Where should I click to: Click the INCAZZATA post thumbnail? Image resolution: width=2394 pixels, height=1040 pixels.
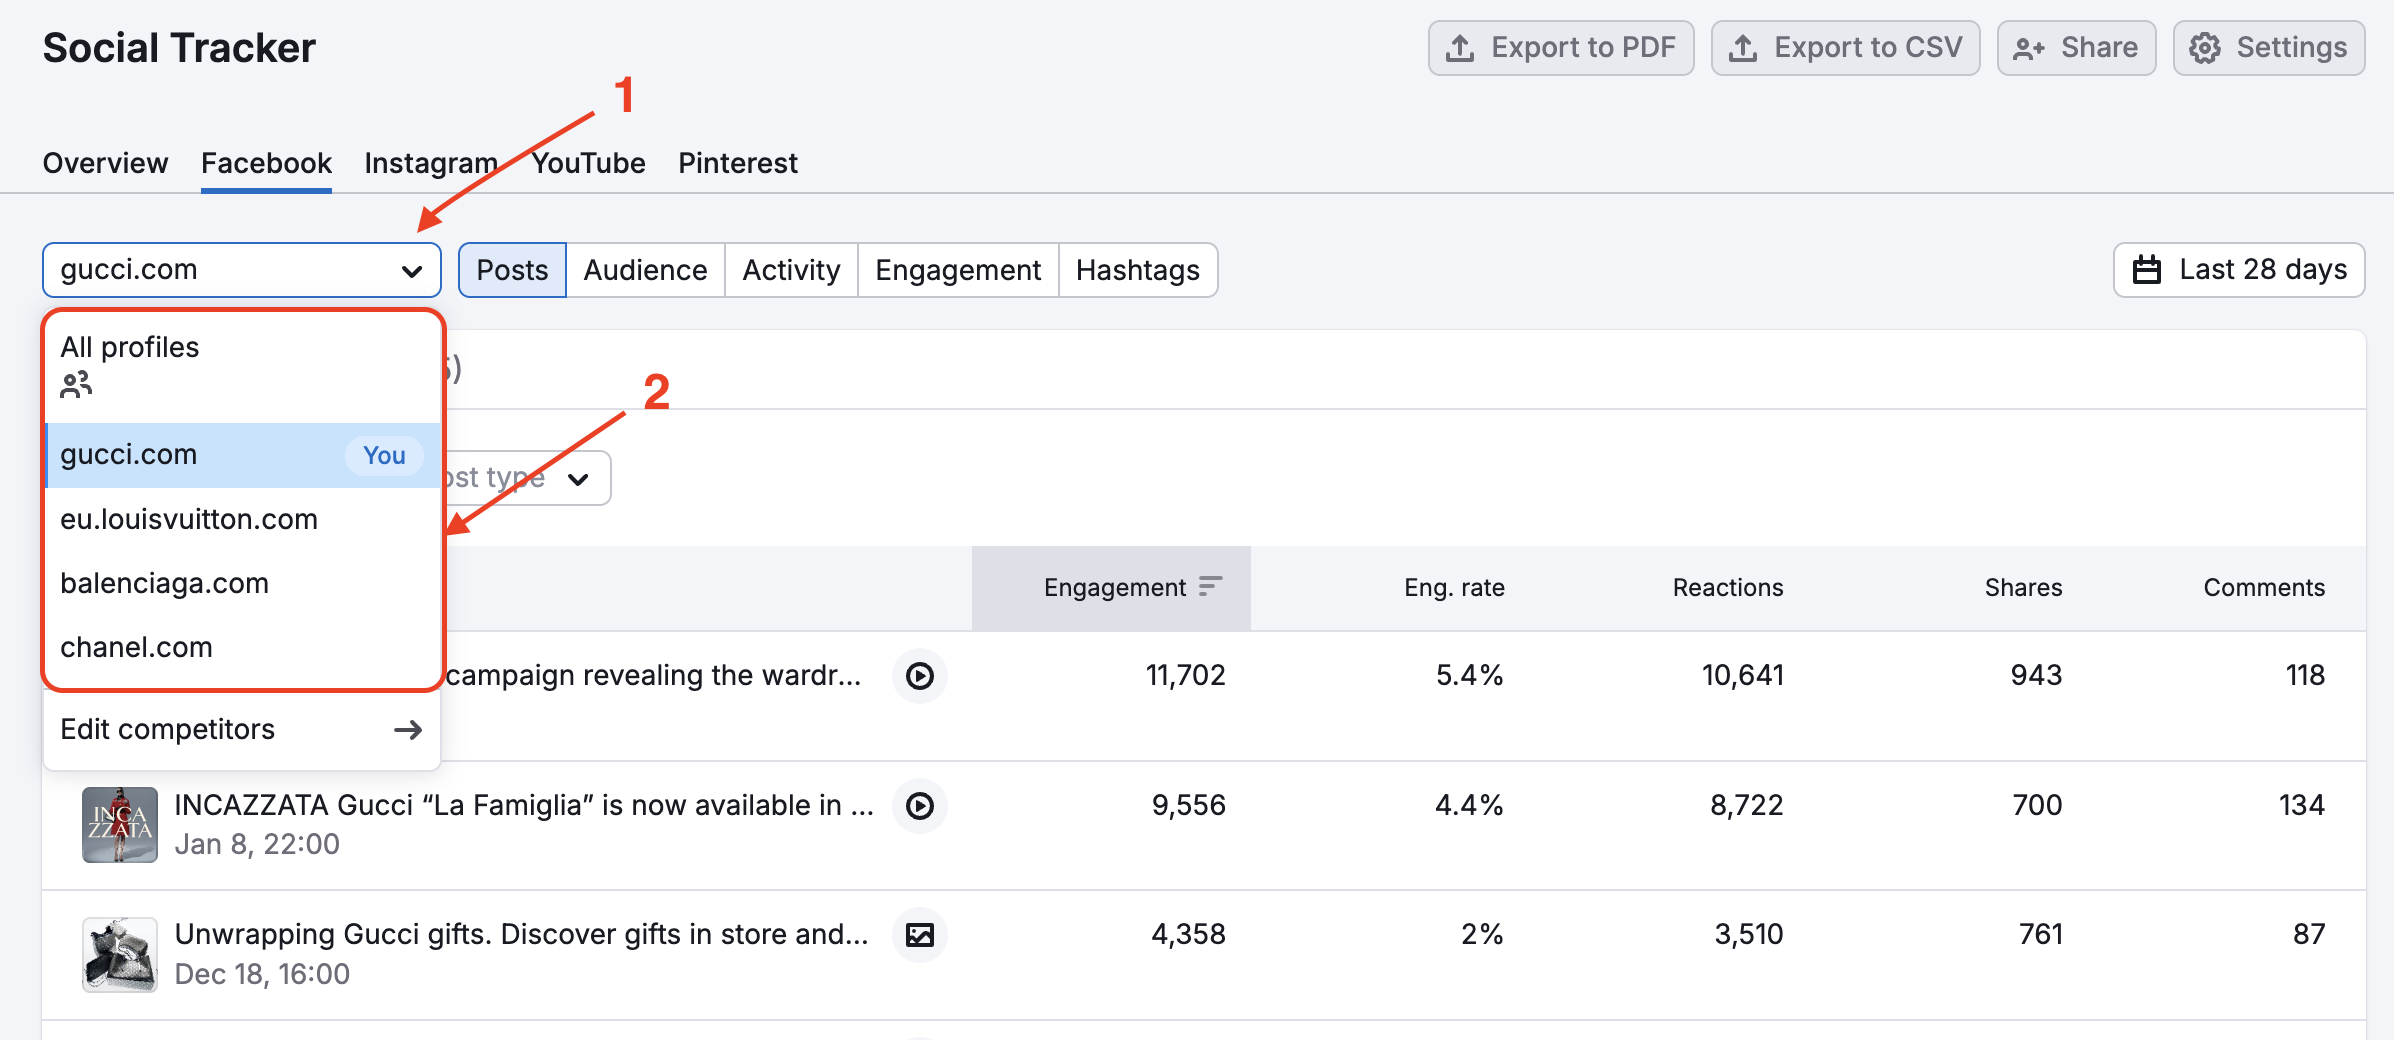[119, 825]
